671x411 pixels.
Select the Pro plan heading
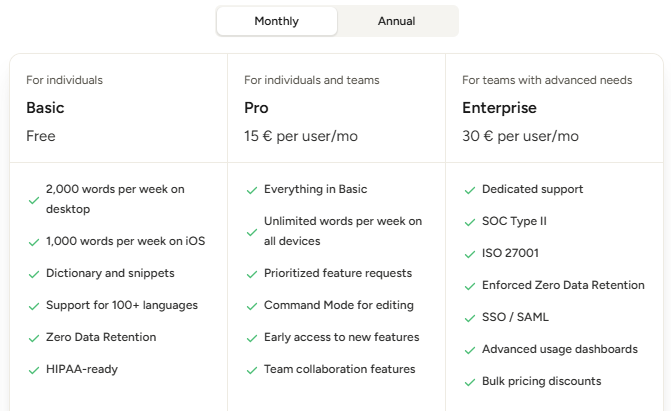coord(256,108)
